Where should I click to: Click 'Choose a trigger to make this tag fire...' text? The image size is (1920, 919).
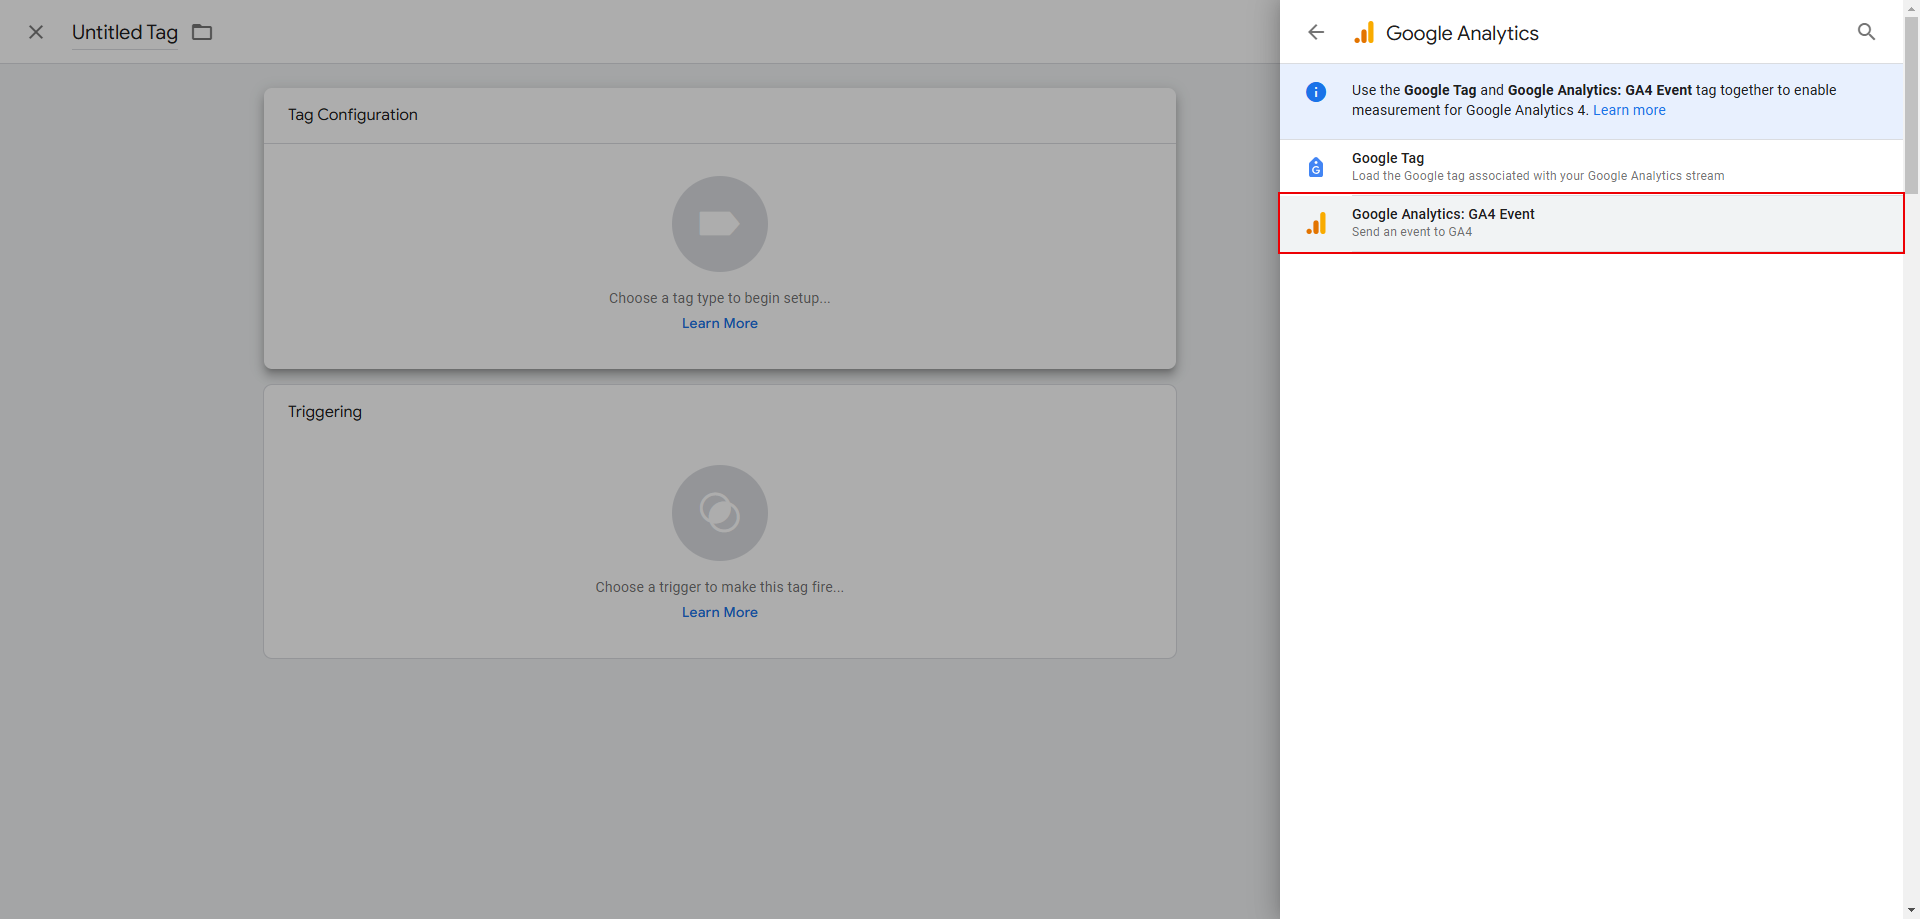[x=720, y=587]
